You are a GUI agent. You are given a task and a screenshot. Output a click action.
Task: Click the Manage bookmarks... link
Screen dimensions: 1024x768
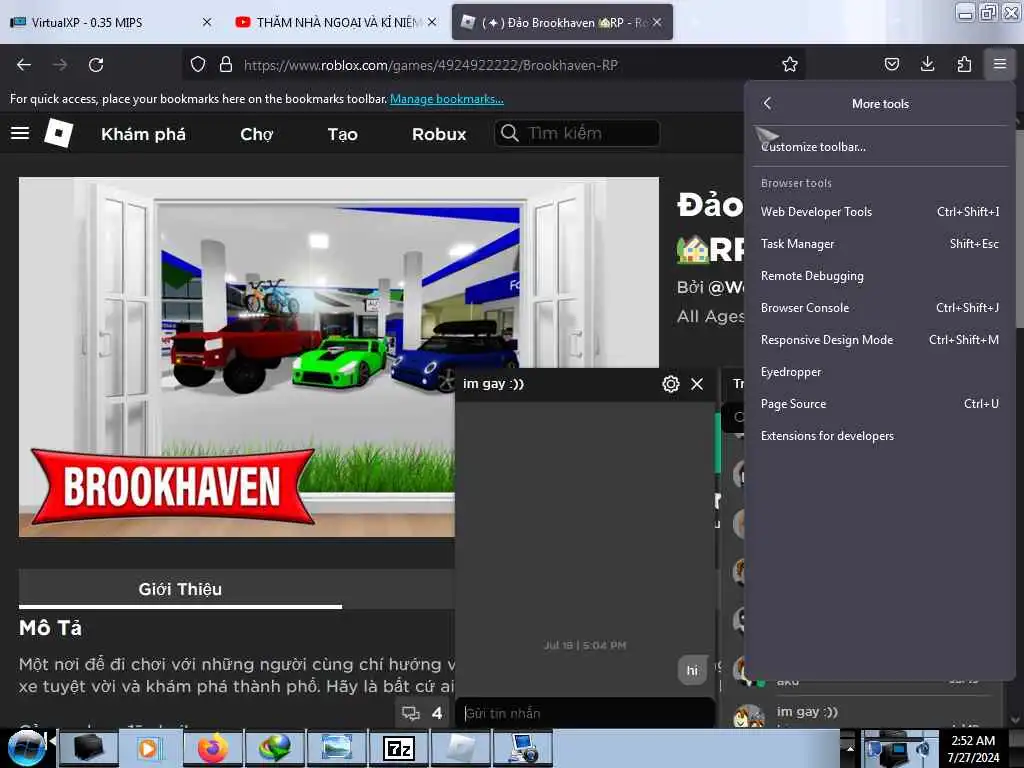click(447, 99)
